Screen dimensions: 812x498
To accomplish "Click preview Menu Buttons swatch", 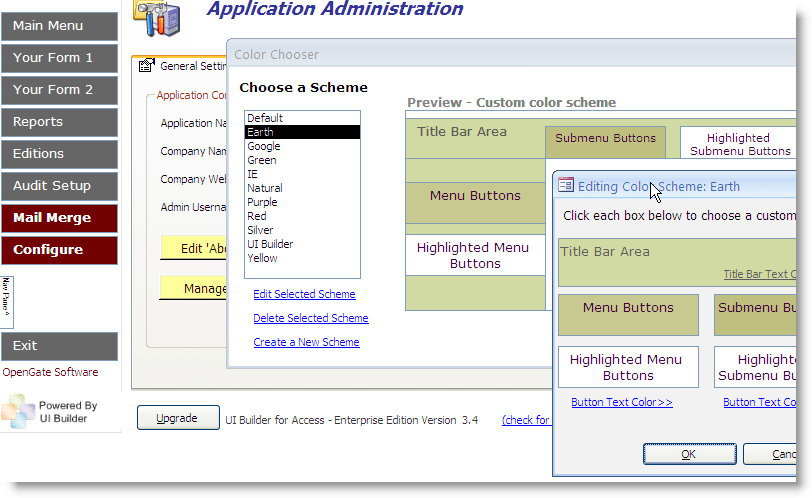I will 475,202.
